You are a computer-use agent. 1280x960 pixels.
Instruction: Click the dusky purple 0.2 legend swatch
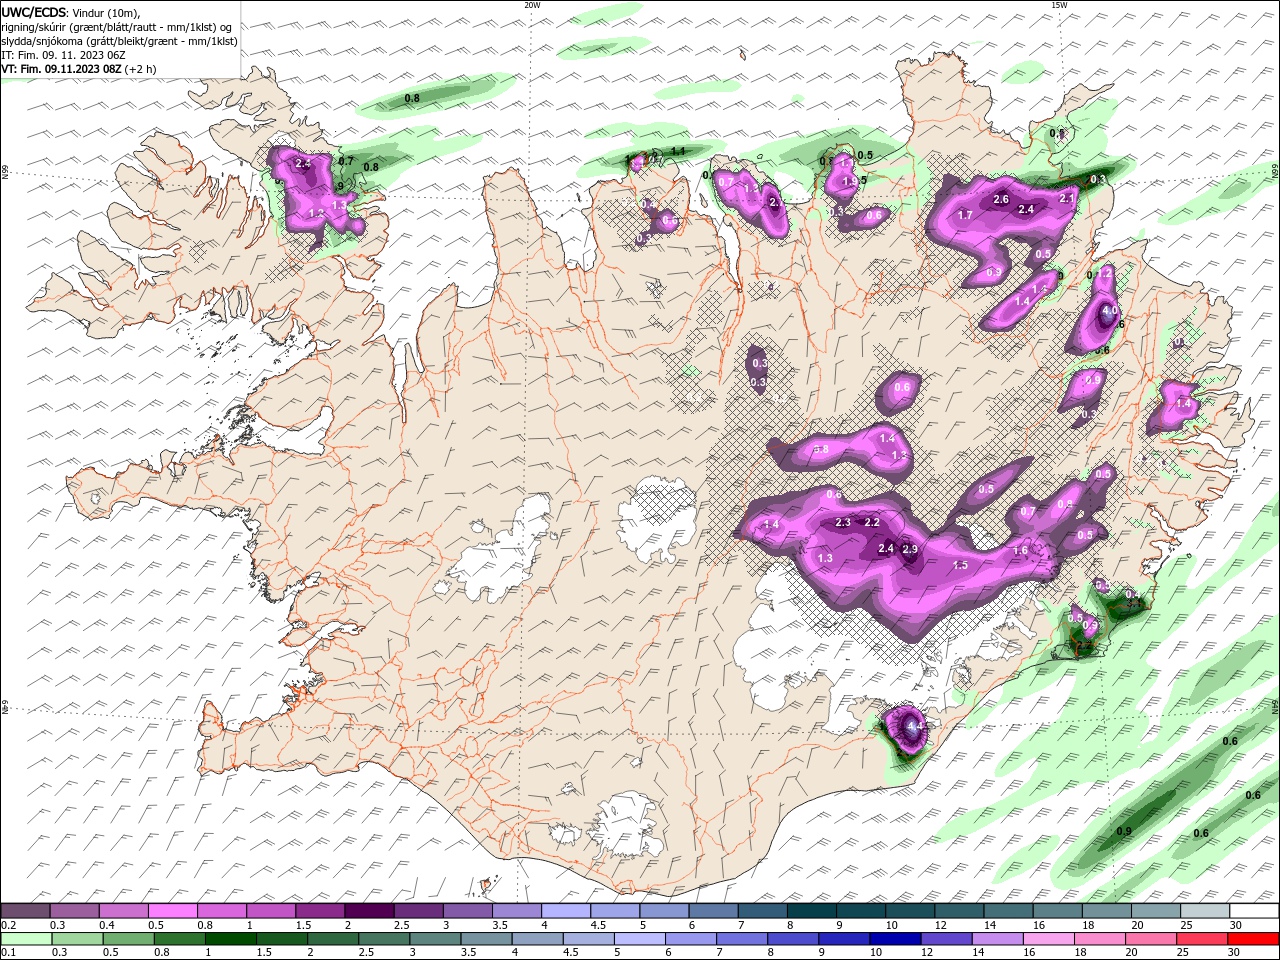(x=26, y=911)
